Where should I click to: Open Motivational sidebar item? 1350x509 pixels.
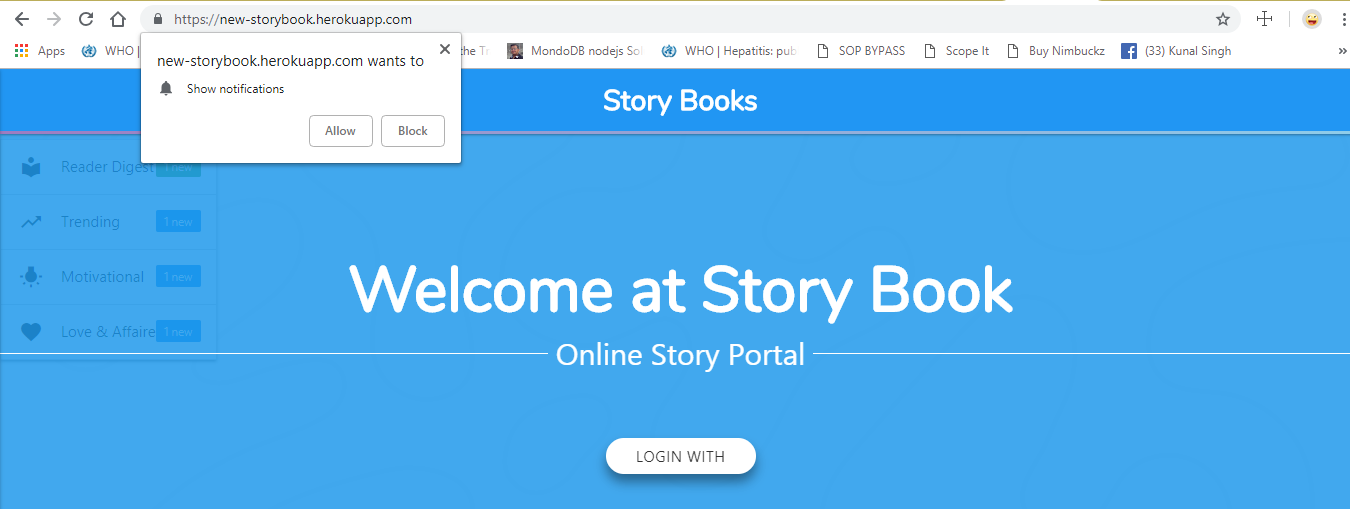pyautogui.click(x=108, y=277)
